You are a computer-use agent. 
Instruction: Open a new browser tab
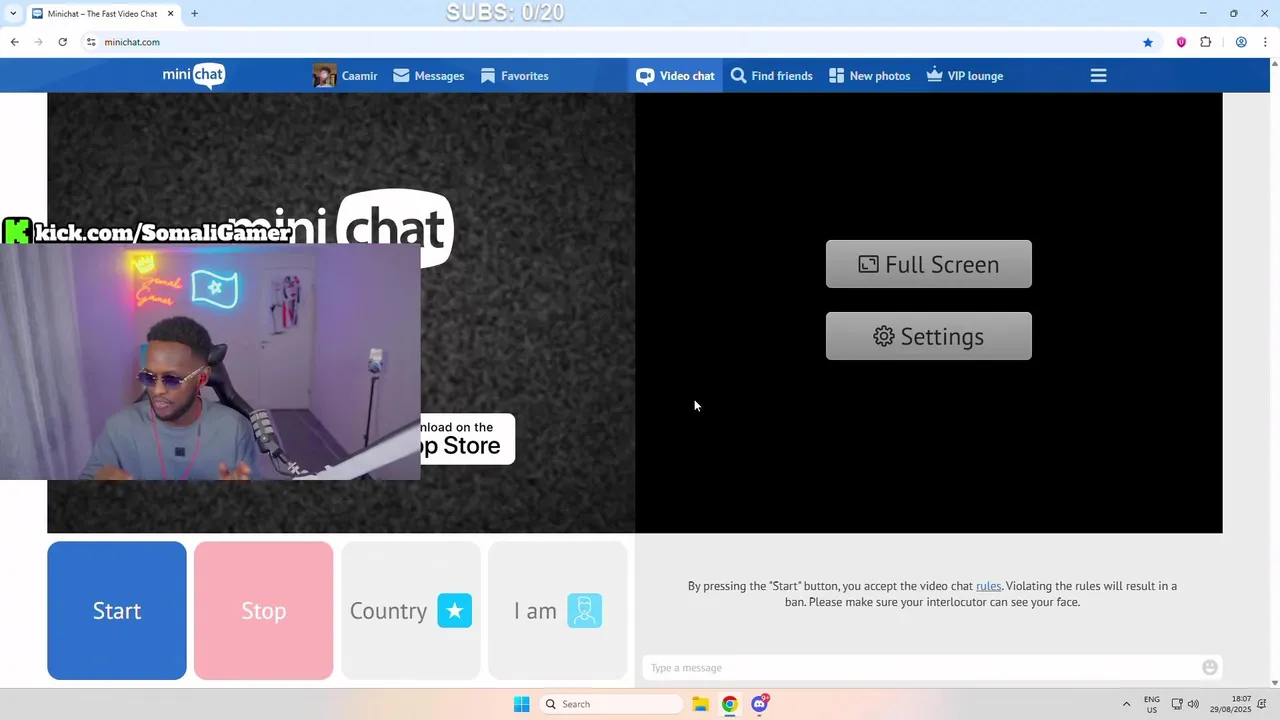tap(194, 14)
